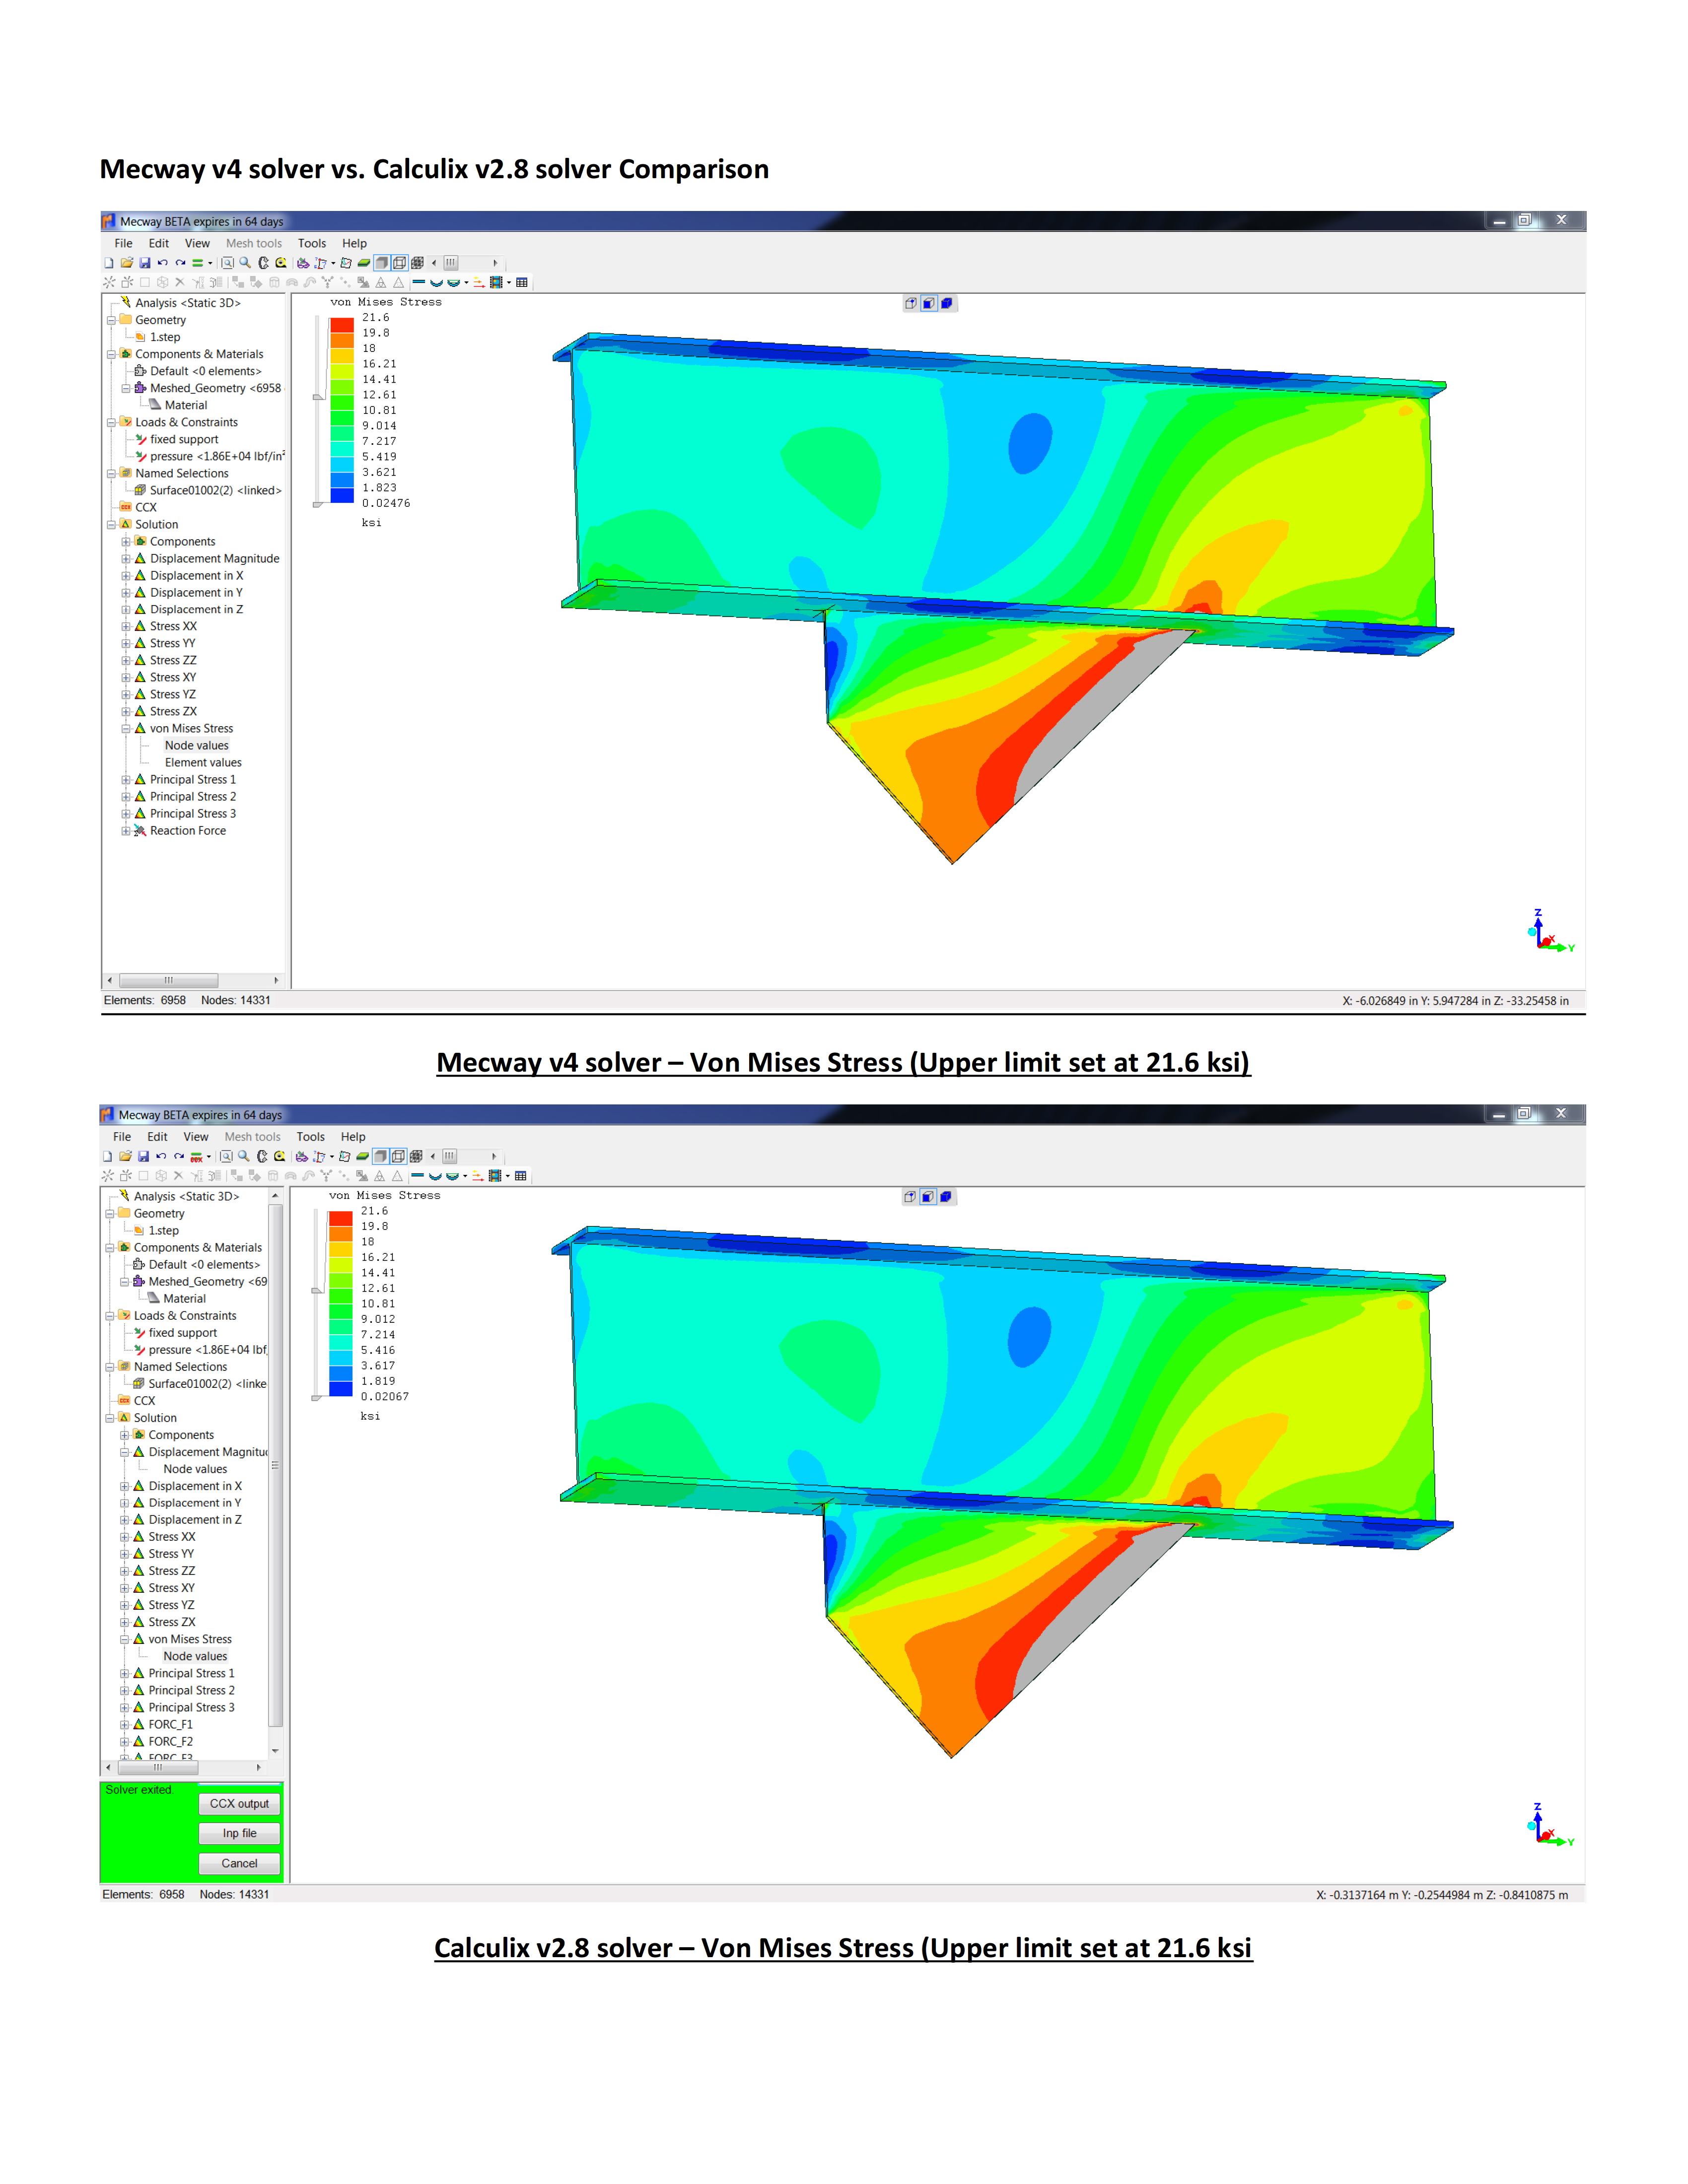Select Element values under von Mises Stress
This screenshot has width=1688, height=2184.
[x=203, y=763]
